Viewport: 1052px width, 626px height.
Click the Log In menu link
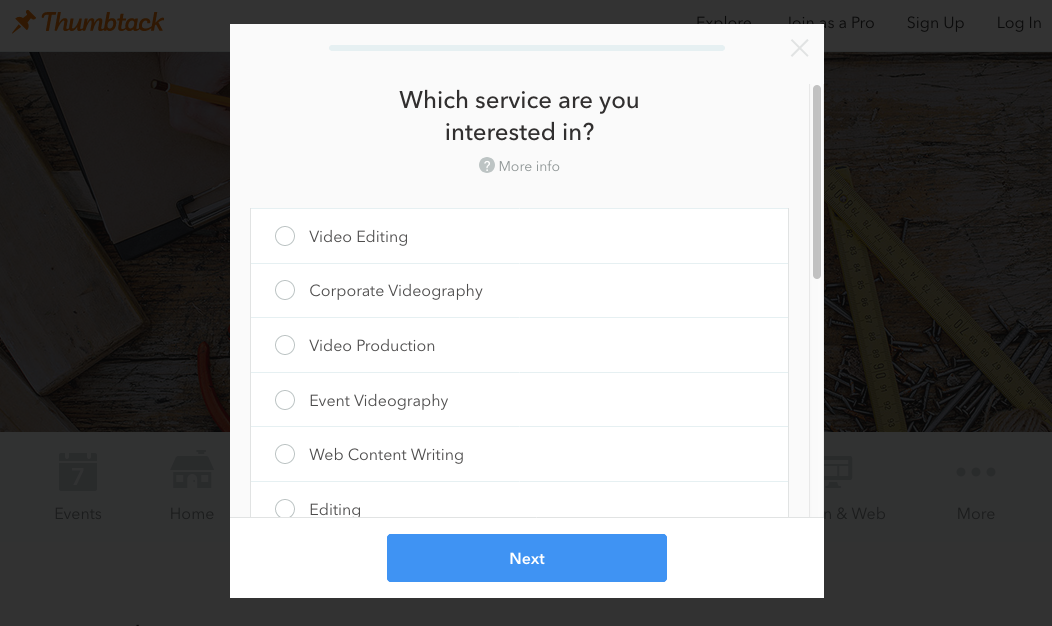(1018, 23)
